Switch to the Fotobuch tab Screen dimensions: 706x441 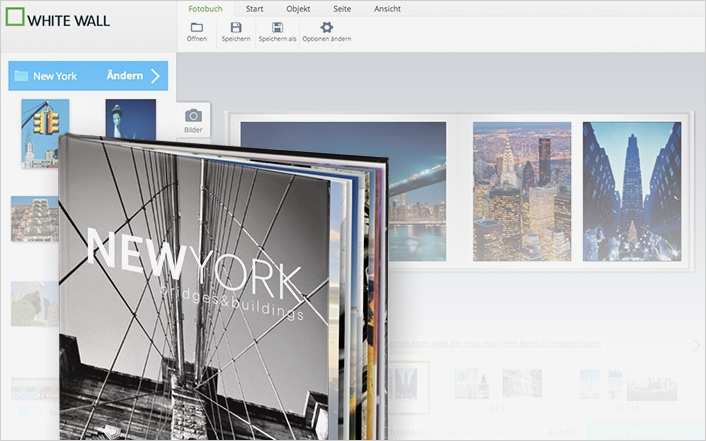(x=205, y=9)
